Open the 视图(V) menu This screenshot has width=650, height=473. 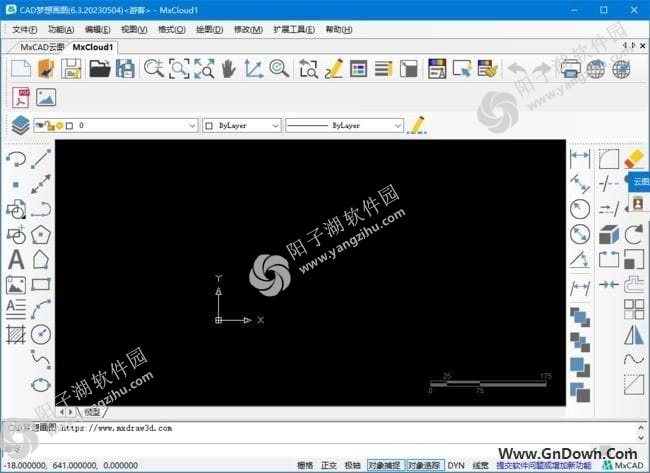coord(134,29)
